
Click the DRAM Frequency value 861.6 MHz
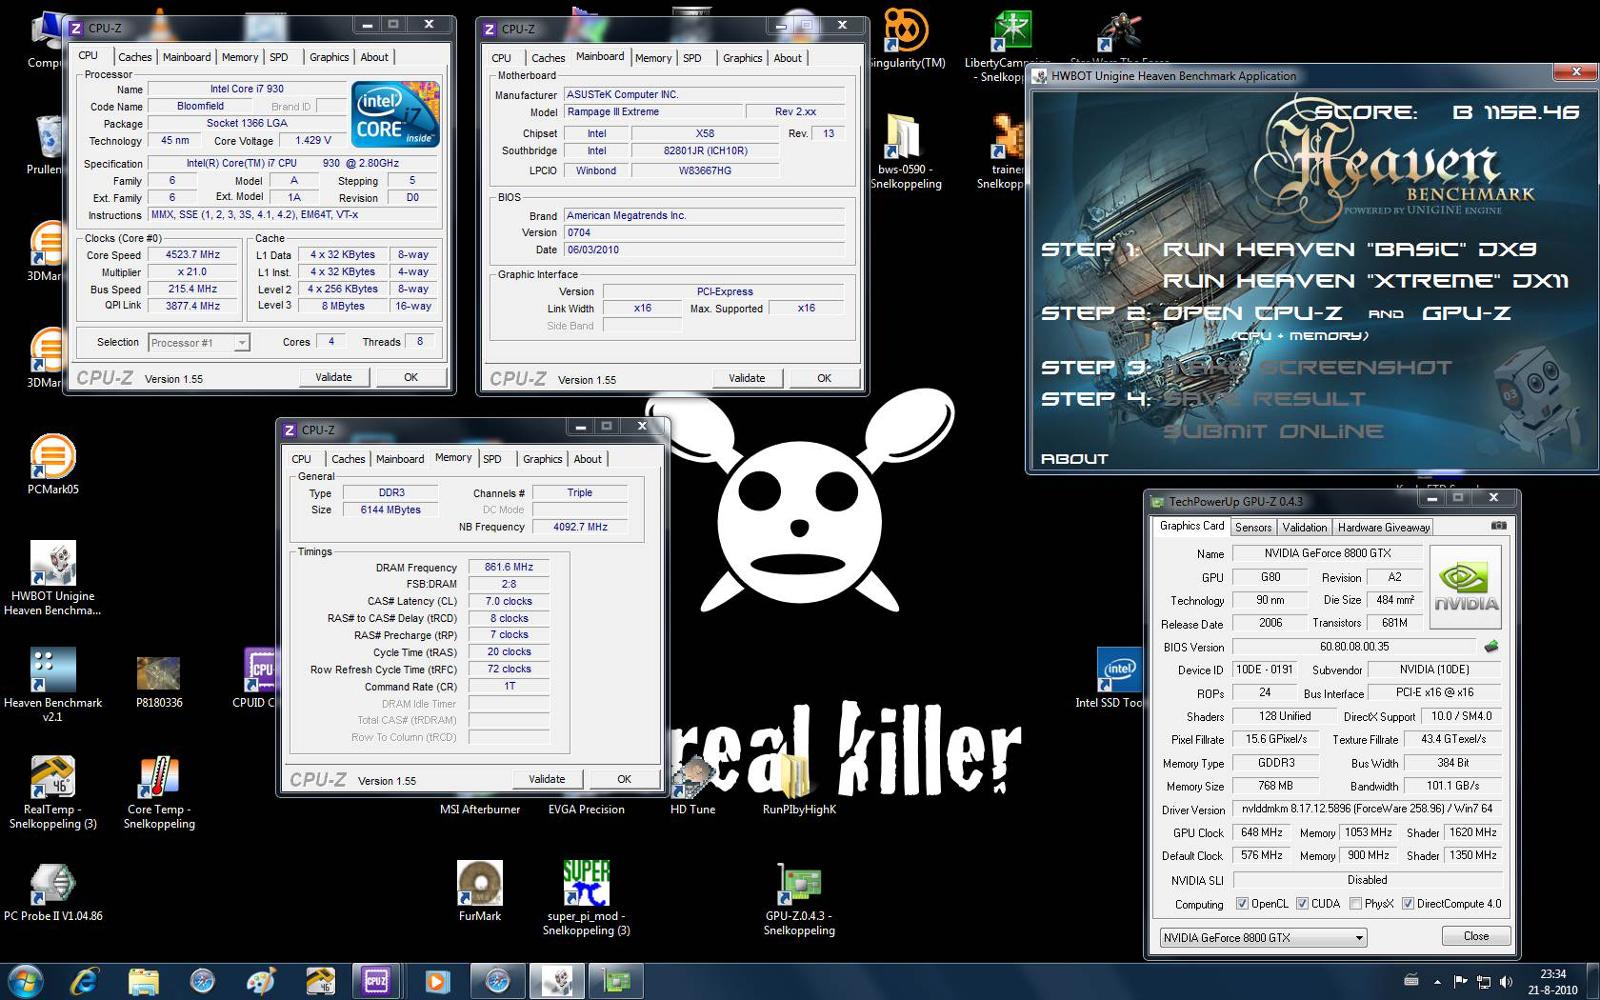tap(509, 567)
